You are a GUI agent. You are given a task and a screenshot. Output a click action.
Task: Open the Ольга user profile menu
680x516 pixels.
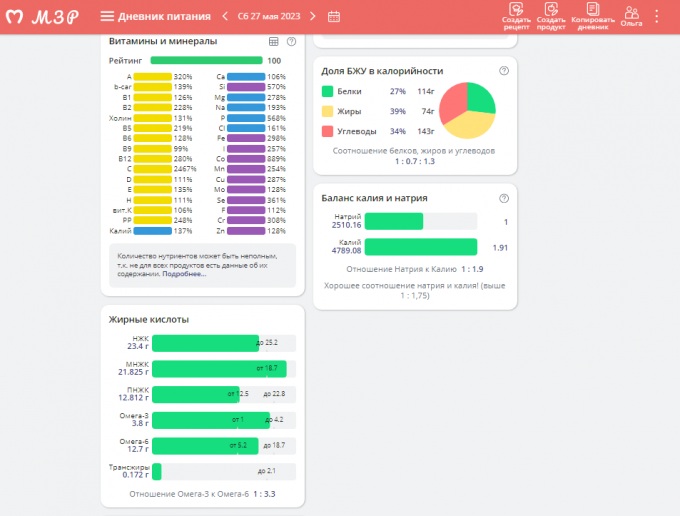click(631, 16)
